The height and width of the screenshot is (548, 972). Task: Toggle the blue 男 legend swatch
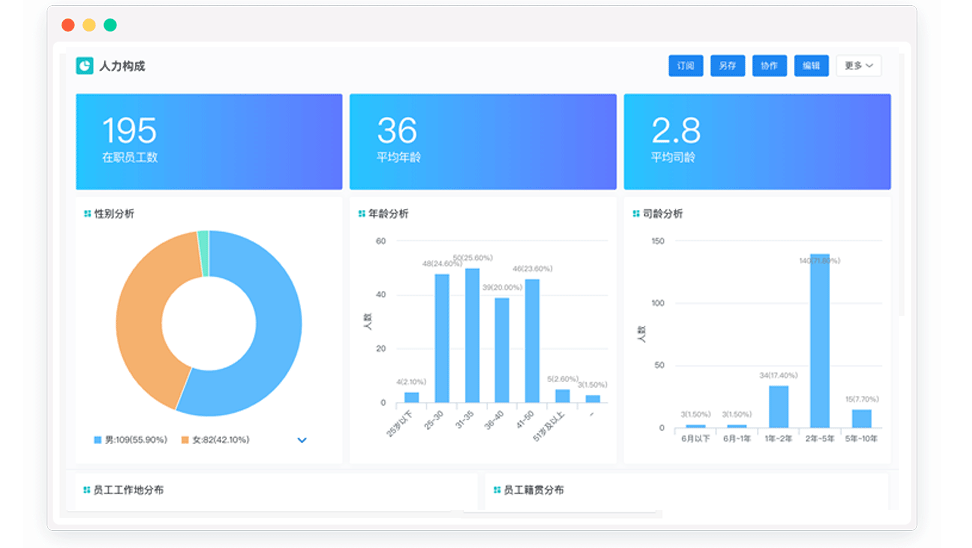click(97, 440)
